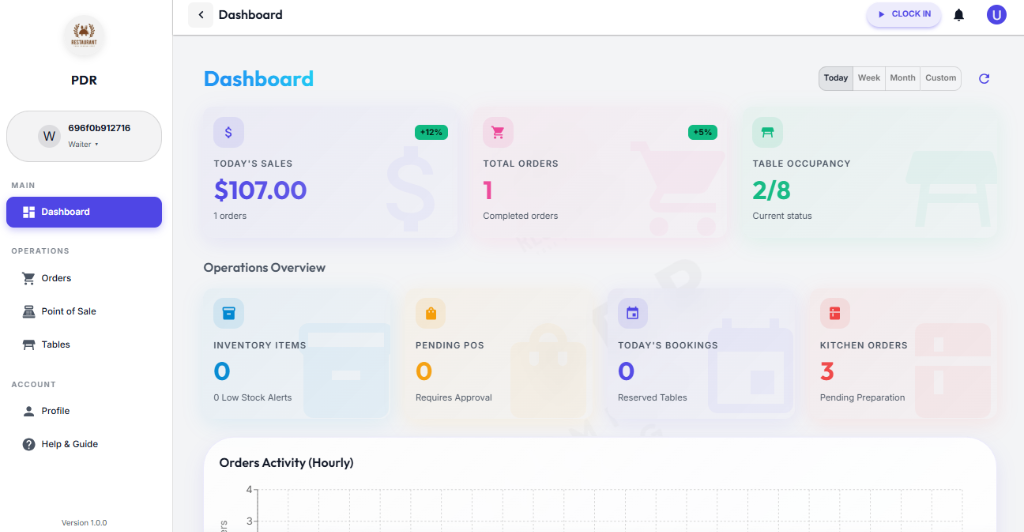Open the Help & Guide link
The height and width of the screenshot is (532, 1024).
[x=69, y=444]
